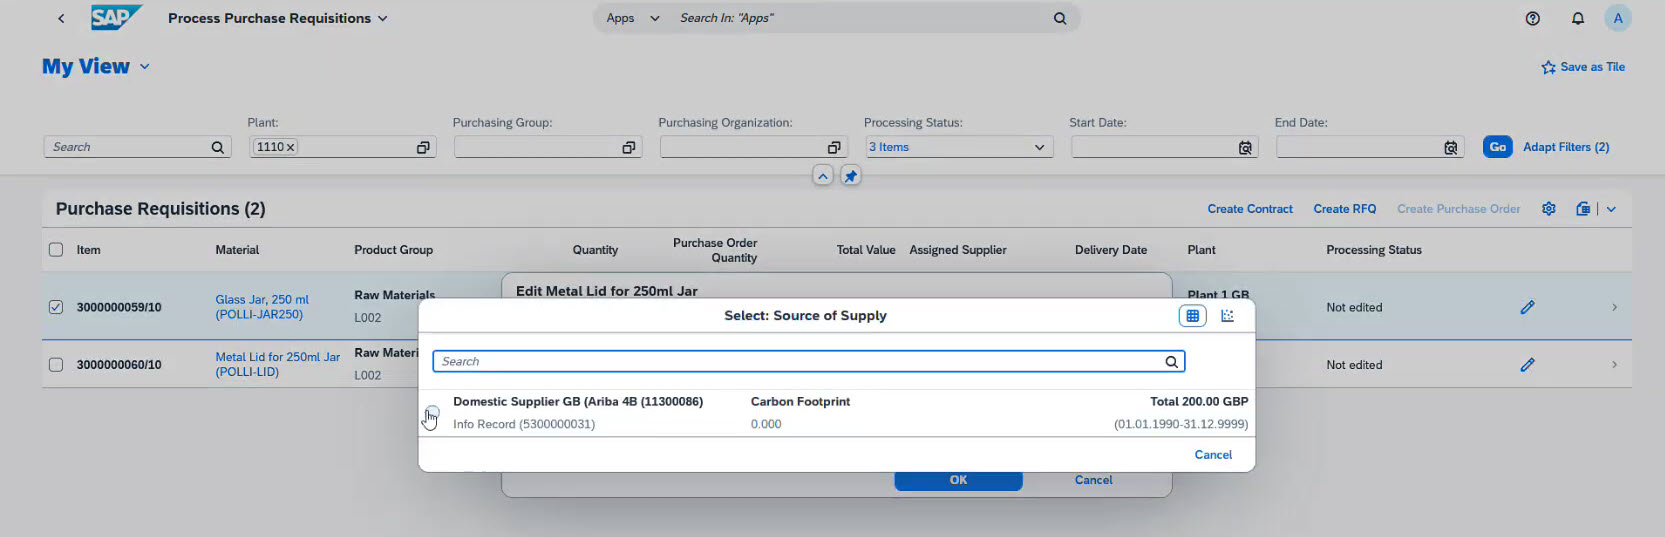Collapse the filter header with chevron

click(822, 176)
